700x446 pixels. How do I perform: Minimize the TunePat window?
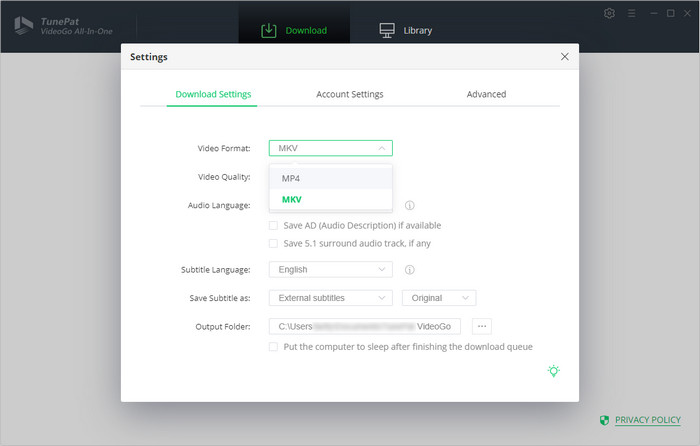654,13
